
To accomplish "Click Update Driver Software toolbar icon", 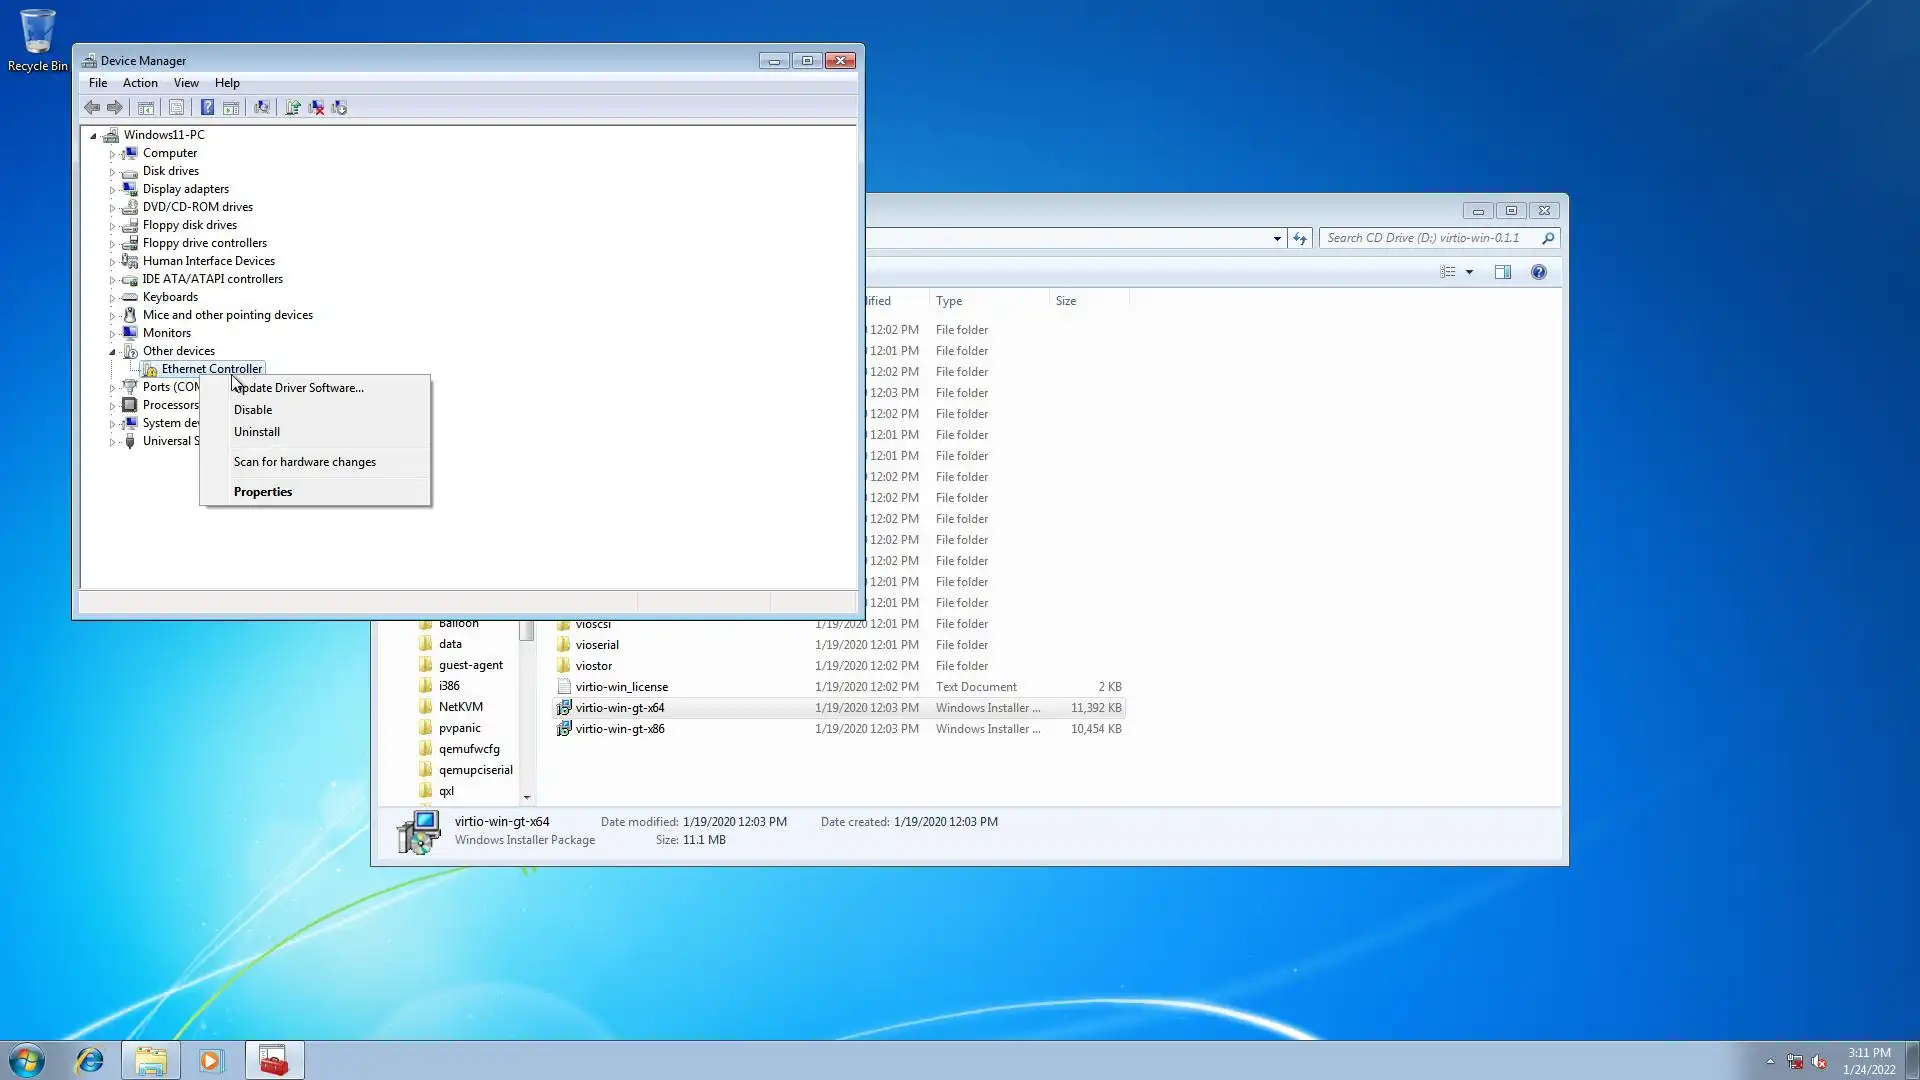I will click(x=293, y=107).
